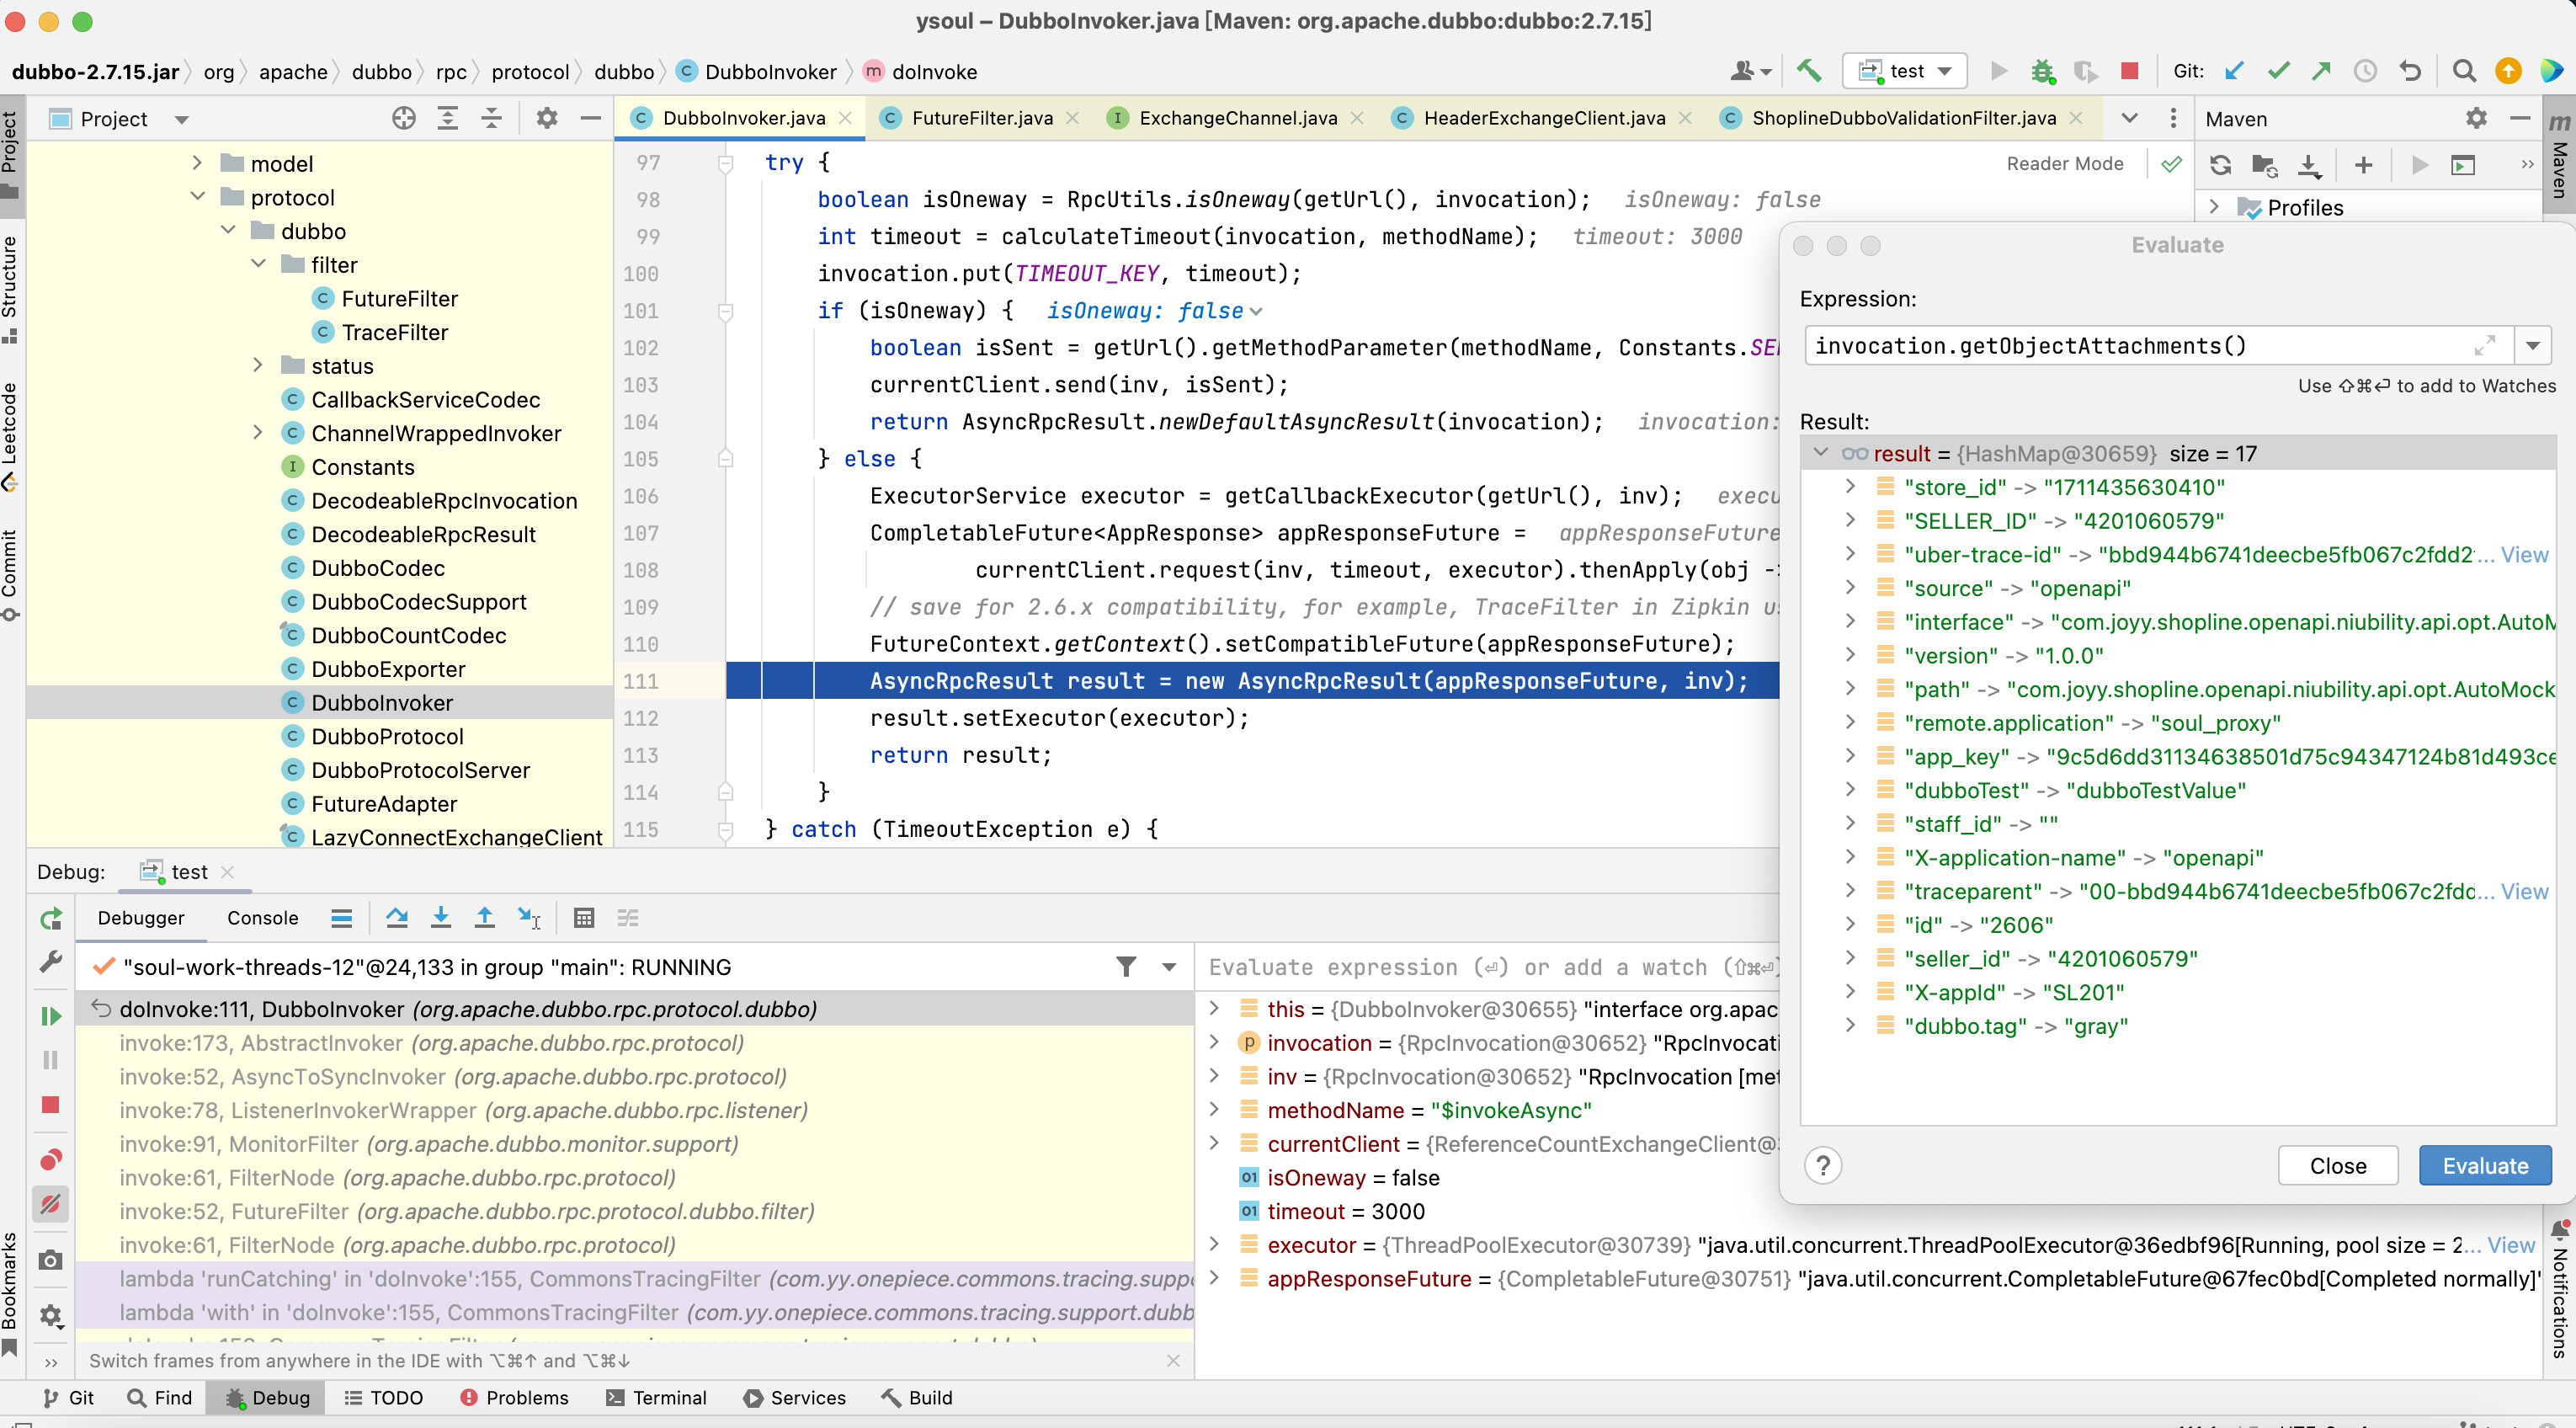This screenshot has width=2576, height=1428.
Task: Open Project view dropdown
Action: click(181, 119)
